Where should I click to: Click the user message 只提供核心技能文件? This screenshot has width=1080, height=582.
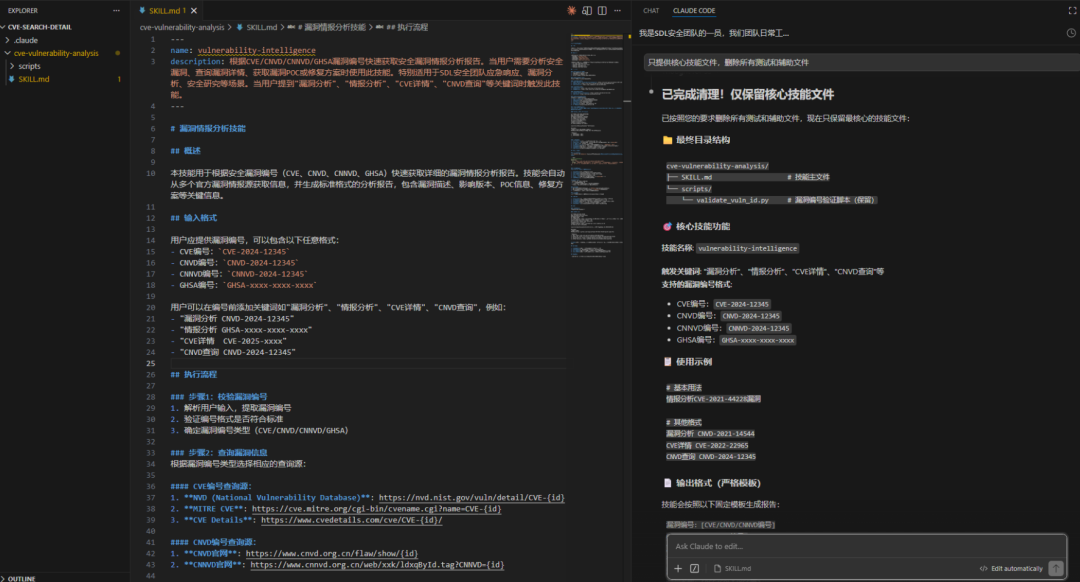pyautogui.click(x=728, y=62)
